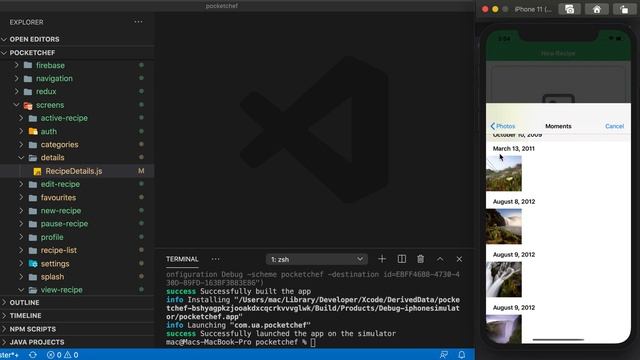Choose the bottom August 9, 2012 photo
The width and height of the screenshot is (640, 360).
tap(504, 329)
